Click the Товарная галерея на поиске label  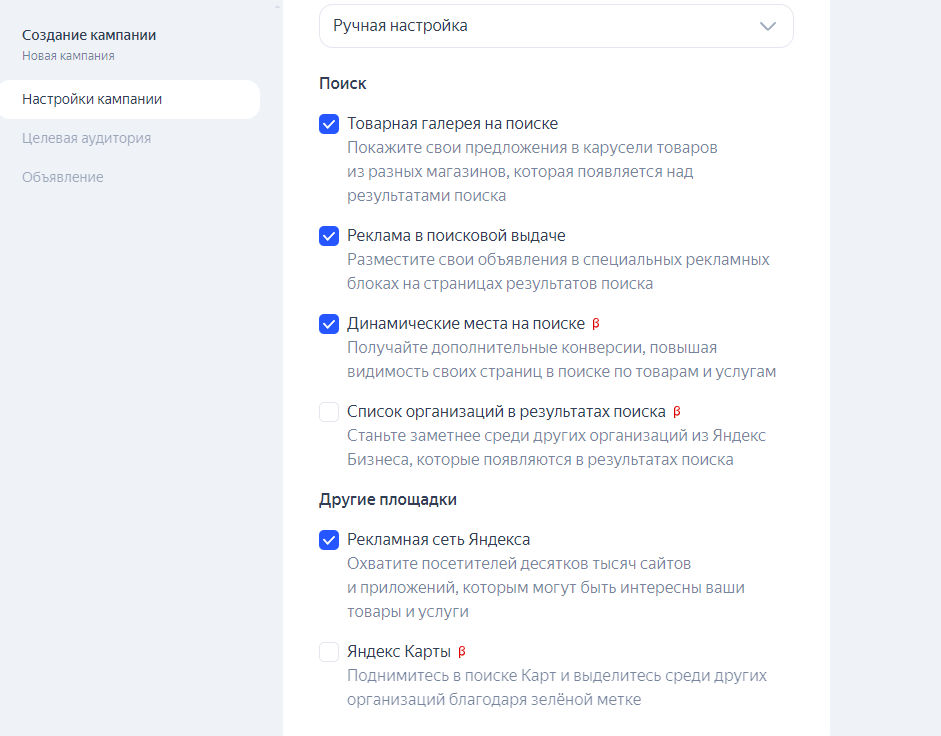[x=452, y=124]
